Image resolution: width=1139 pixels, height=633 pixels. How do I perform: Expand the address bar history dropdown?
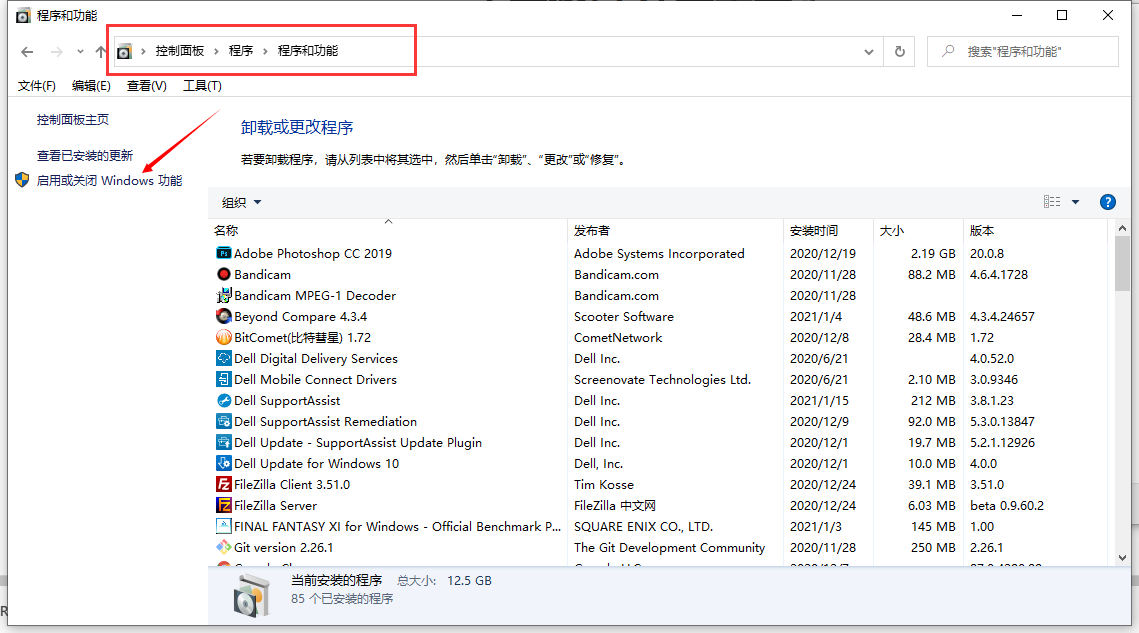click(x=869, y=52)
